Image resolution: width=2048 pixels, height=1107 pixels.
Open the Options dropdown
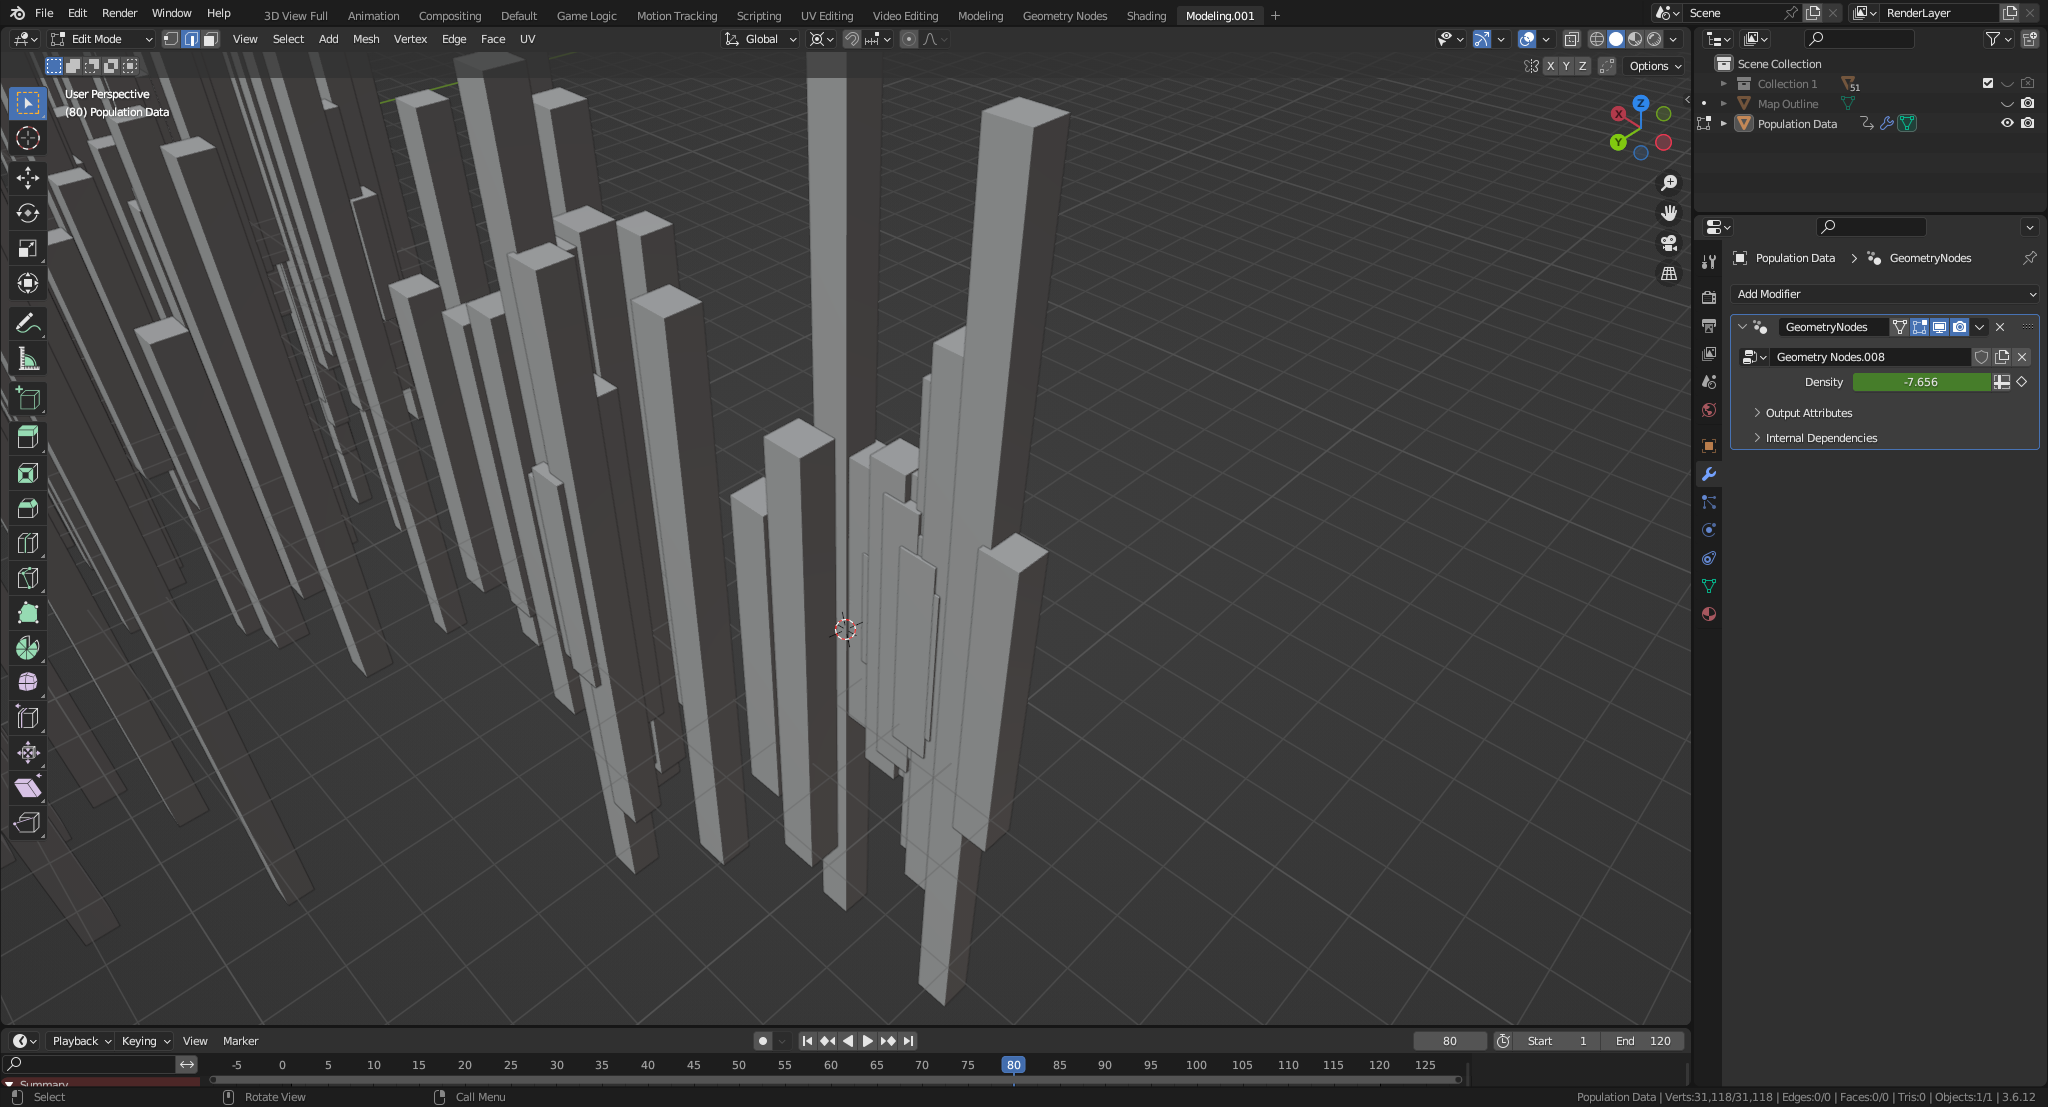pyautogui.click(x=1654, y=66)
